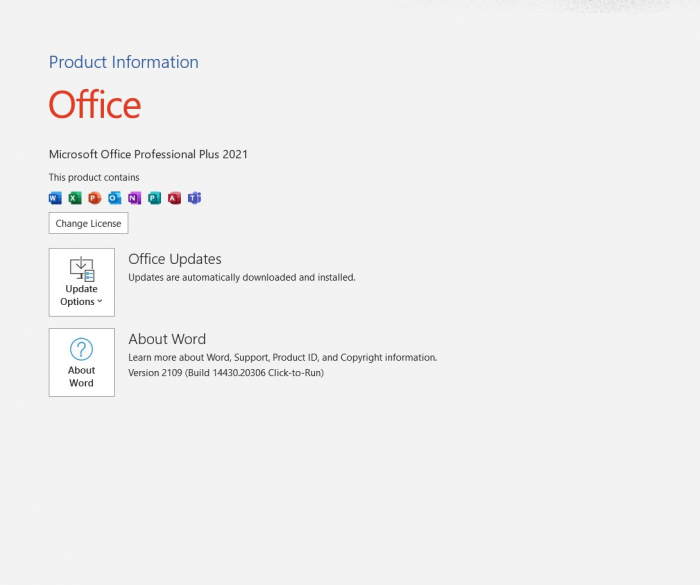Viewport: 700px width, 585px height.
Task: Click the Teams app icon
Action: (x=194, y=198)
